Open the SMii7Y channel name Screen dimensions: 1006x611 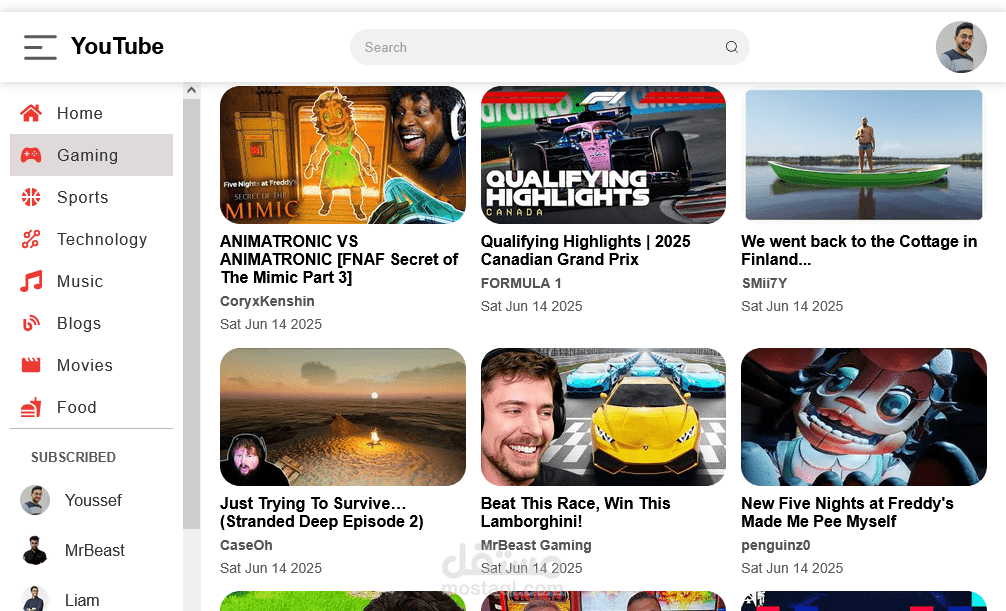(x=764, y=283)
